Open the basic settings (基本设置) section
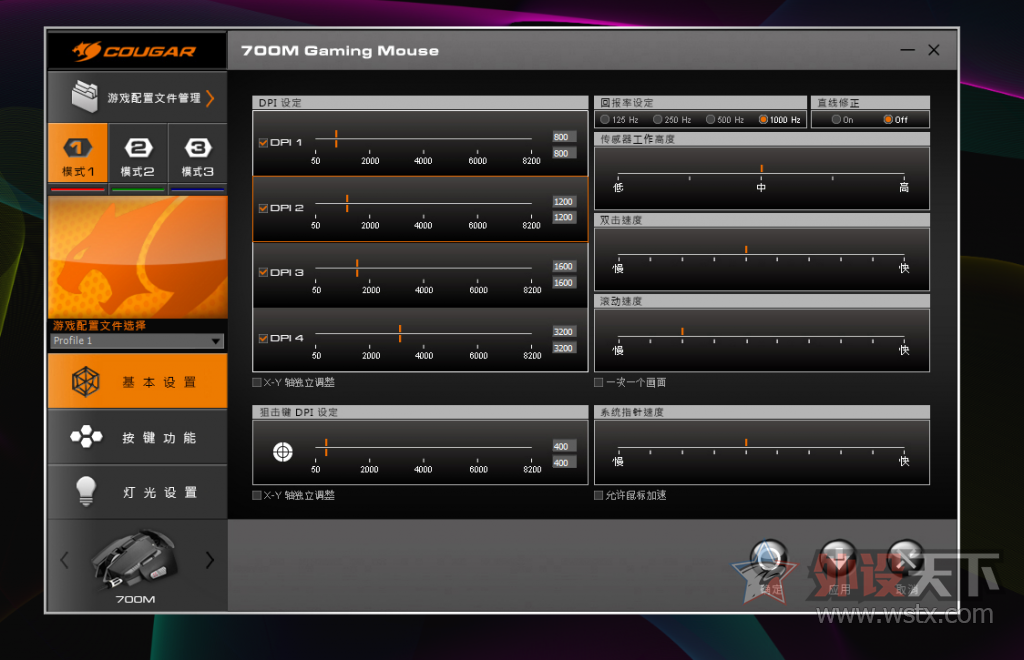 [x=138, y=381]
